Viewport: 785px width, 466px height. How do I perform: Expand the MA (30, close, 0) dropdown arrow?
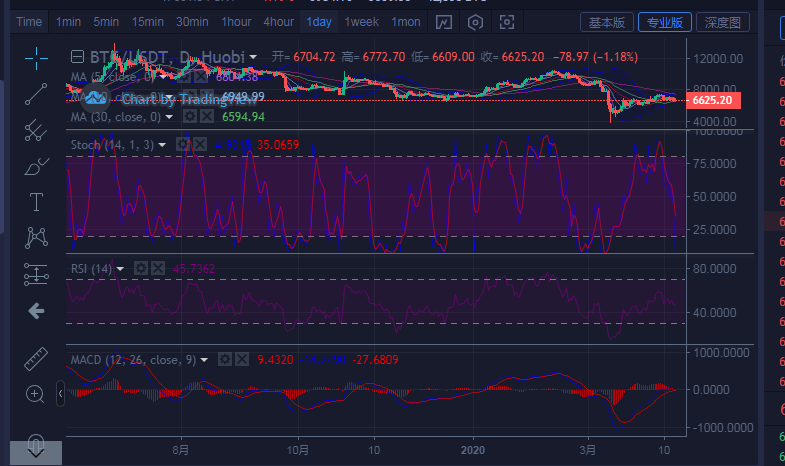(x=169, y=117)
